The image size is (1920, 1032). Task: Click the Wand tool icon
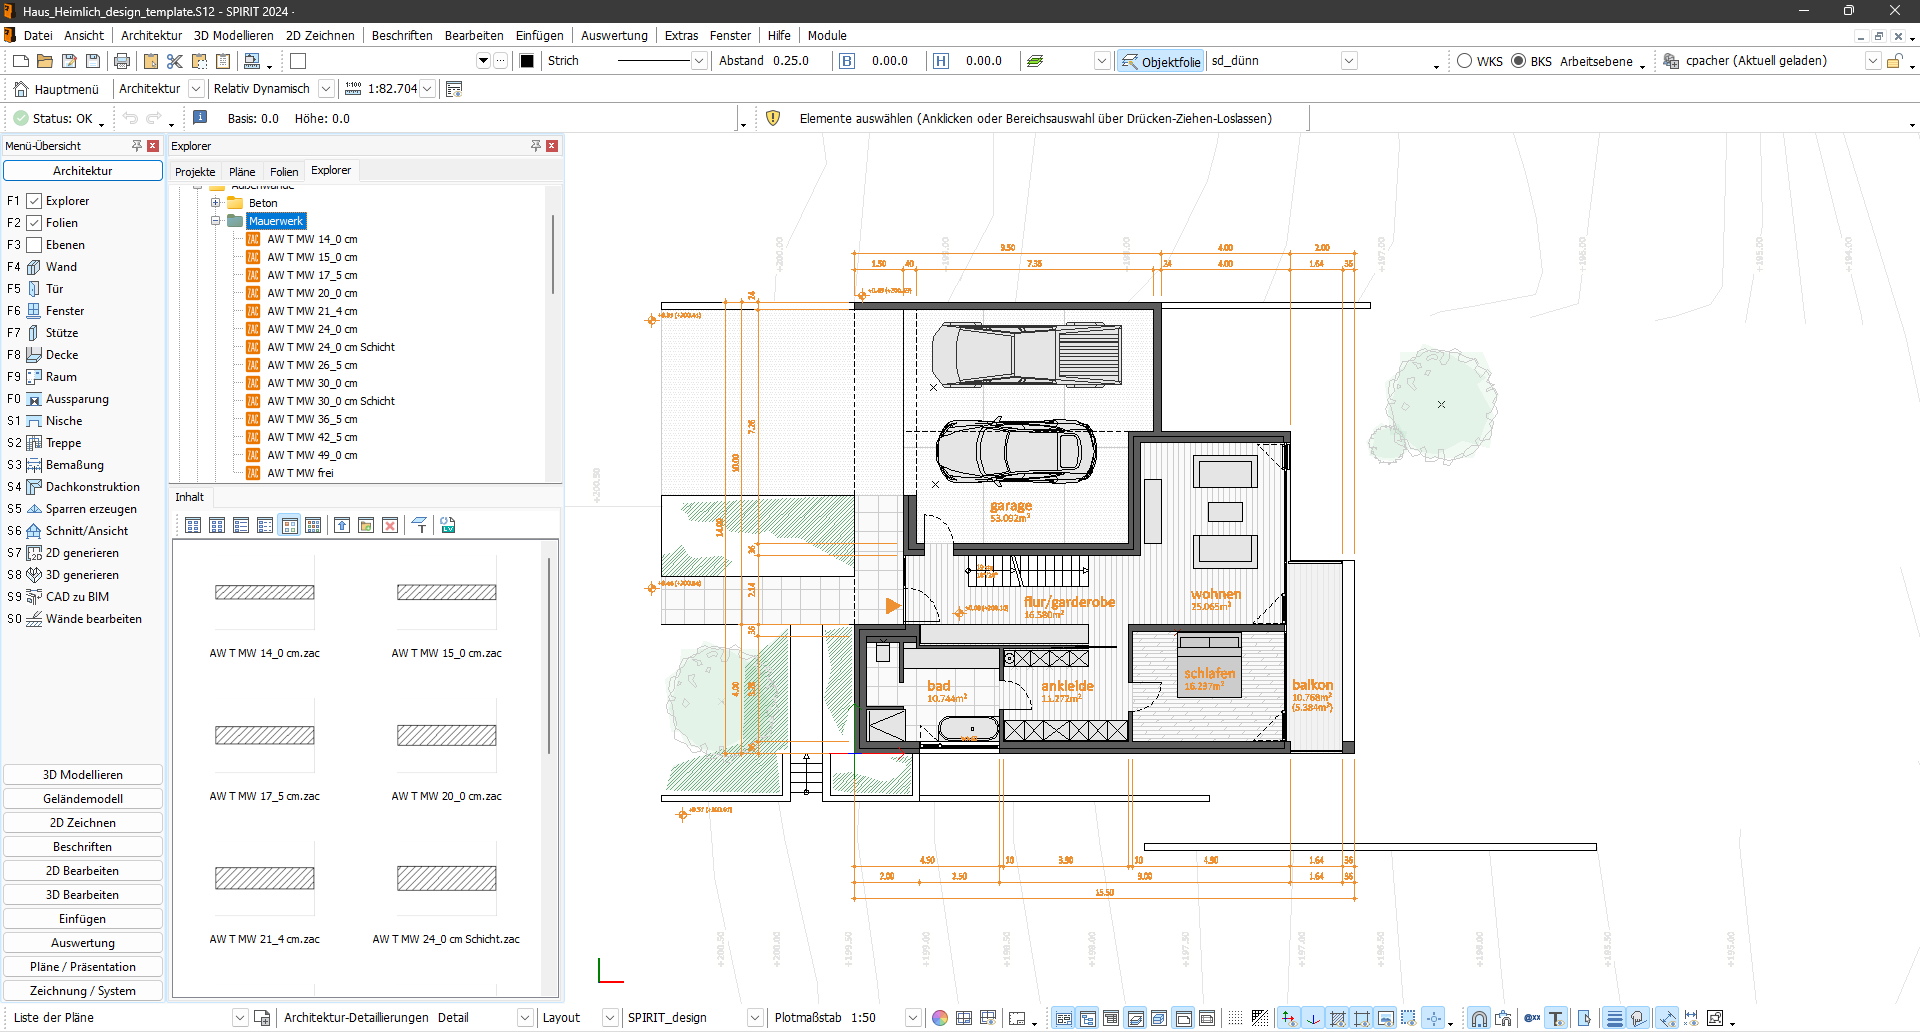pos(34,267)
